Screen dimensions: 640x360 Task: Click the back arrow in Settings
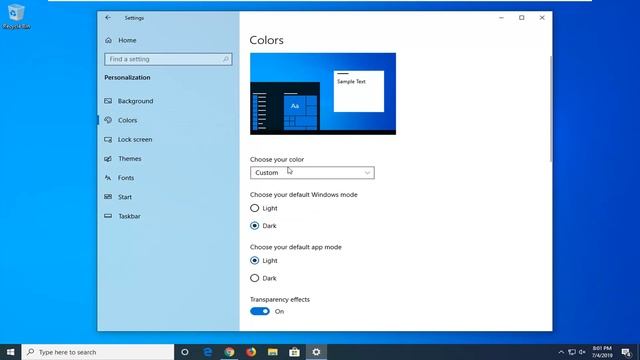tap(108, 18)
